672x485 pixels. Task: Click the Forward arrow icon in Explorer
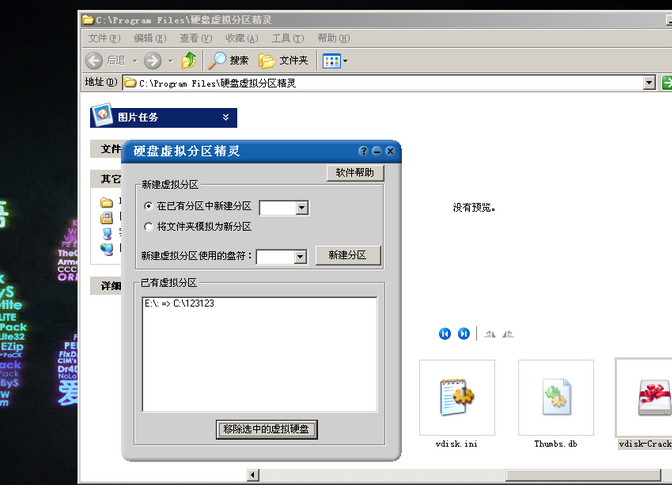coord(153,60)
